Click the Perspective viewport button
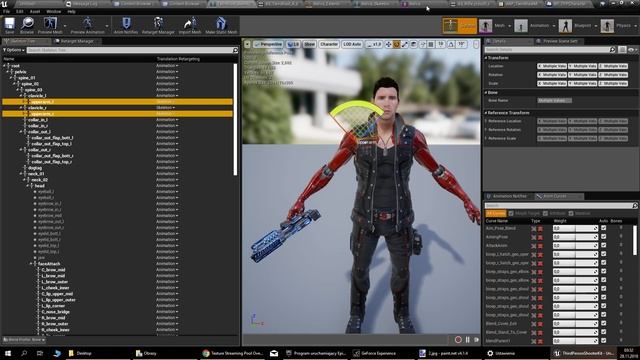This screenshot has height=360, width=640. [x=268, y=44]
